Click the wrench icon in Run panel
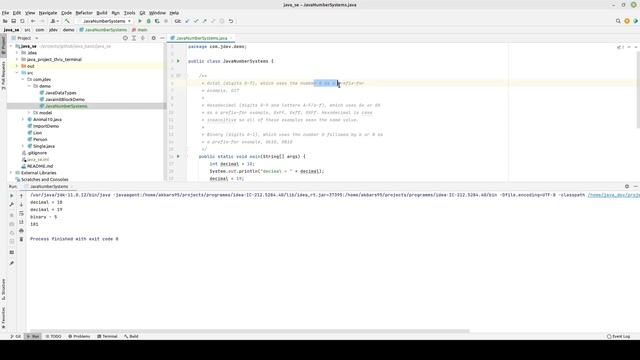Image resolution: width=640 pixels, height=360 pixels. [11, 204]
